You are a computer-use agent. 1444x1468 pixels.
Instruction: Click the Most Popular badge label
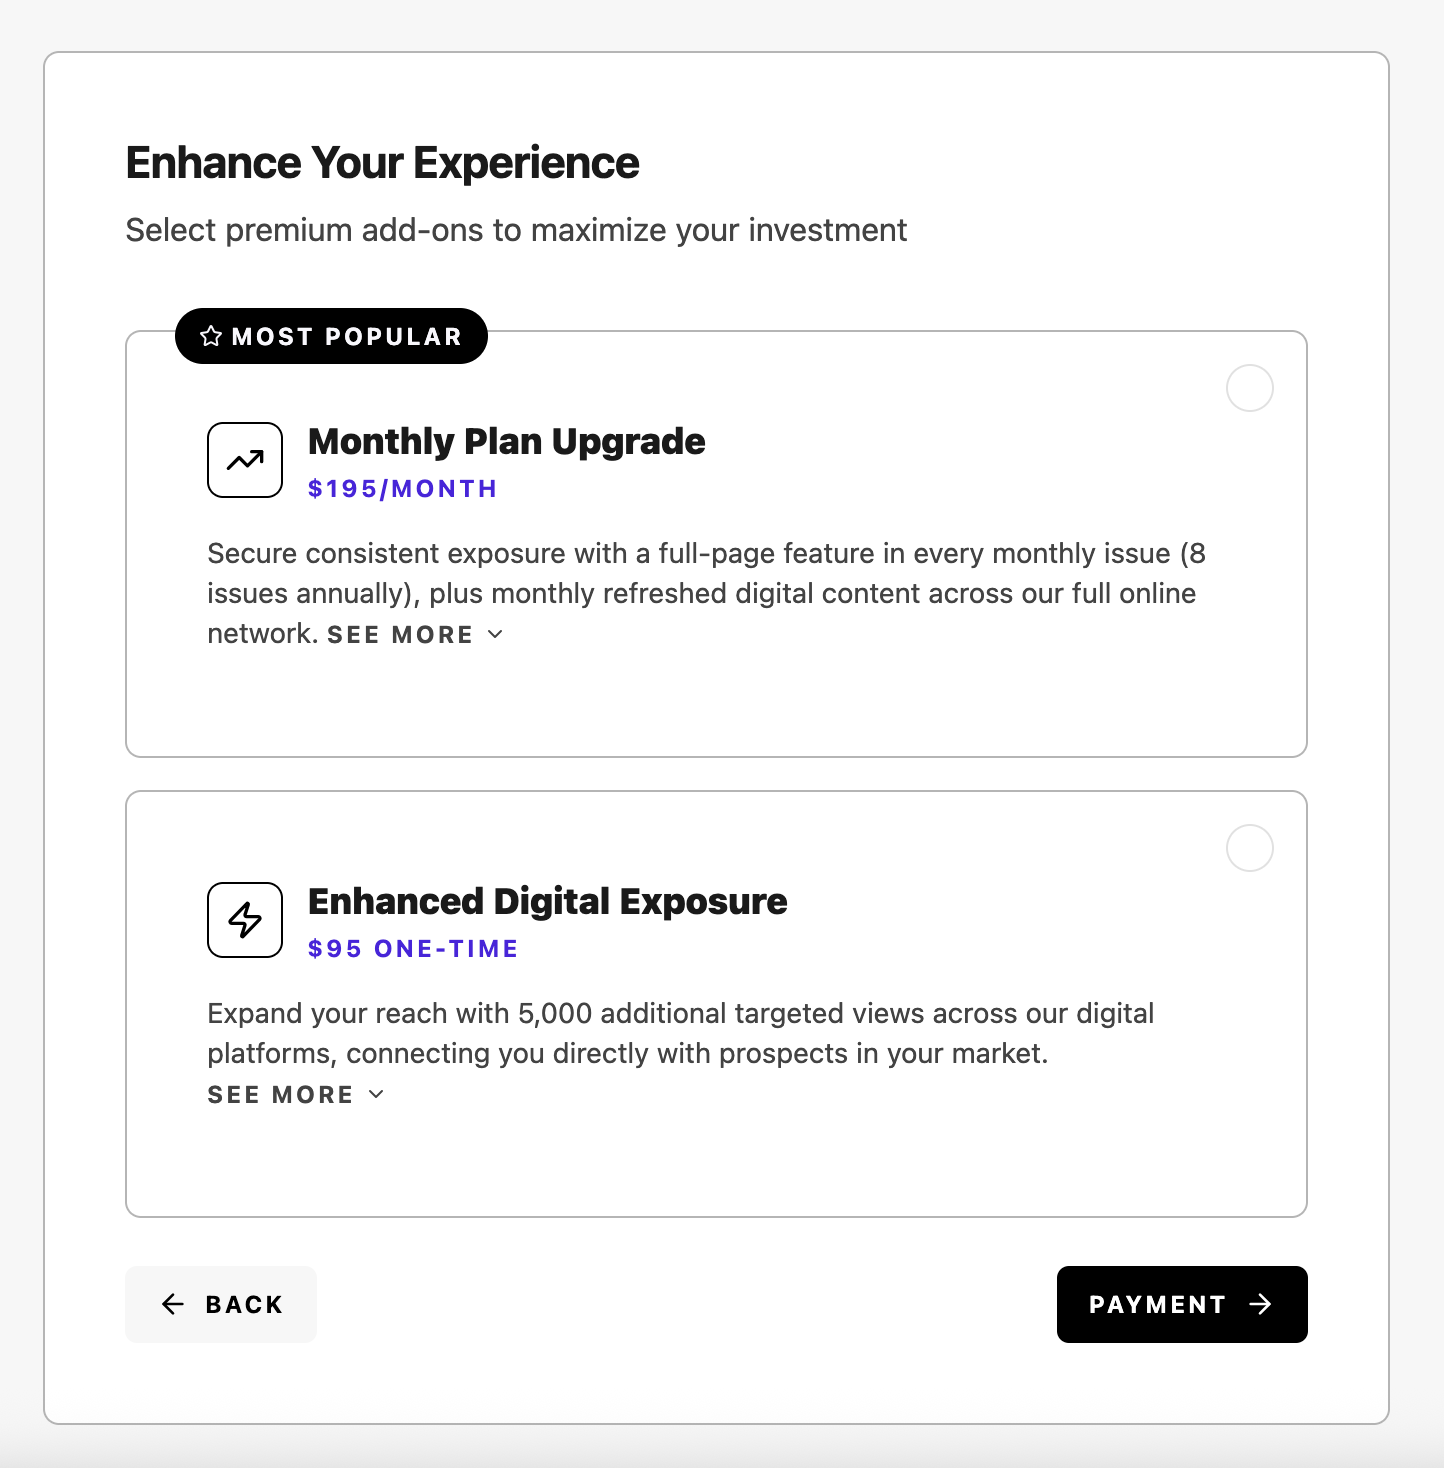[346, 337]
